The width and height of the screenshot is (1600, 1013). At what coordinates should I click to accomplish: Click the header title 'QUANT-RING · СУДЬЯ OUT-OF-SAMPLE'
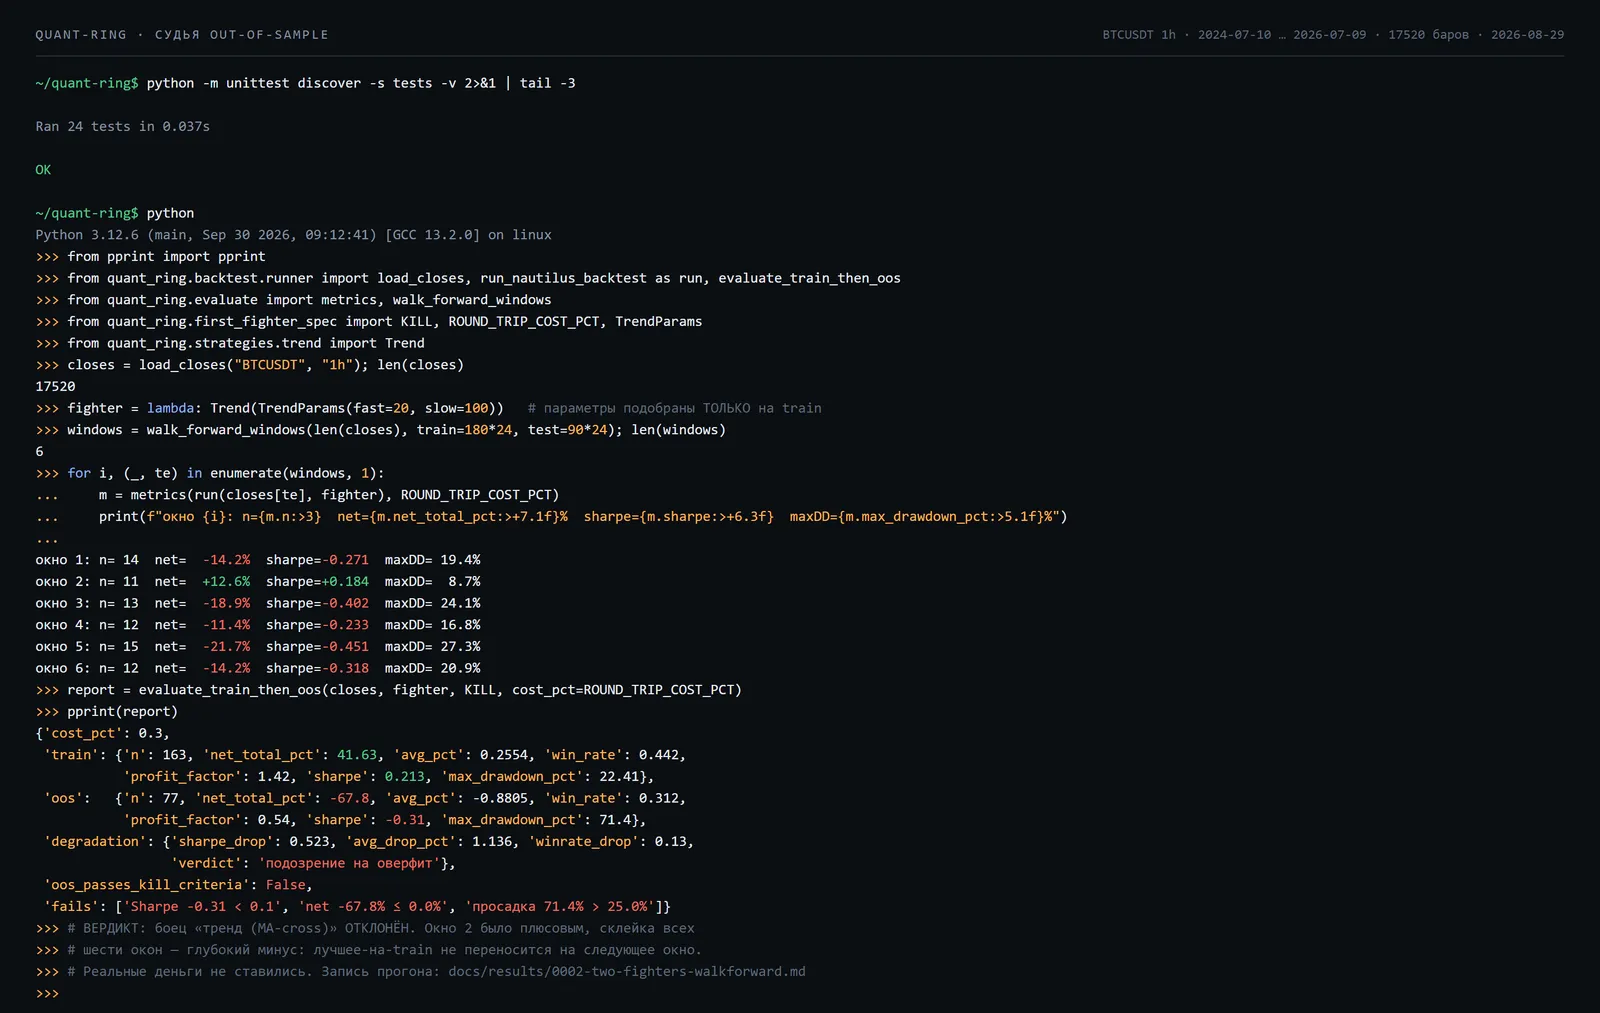pos(182,35)
